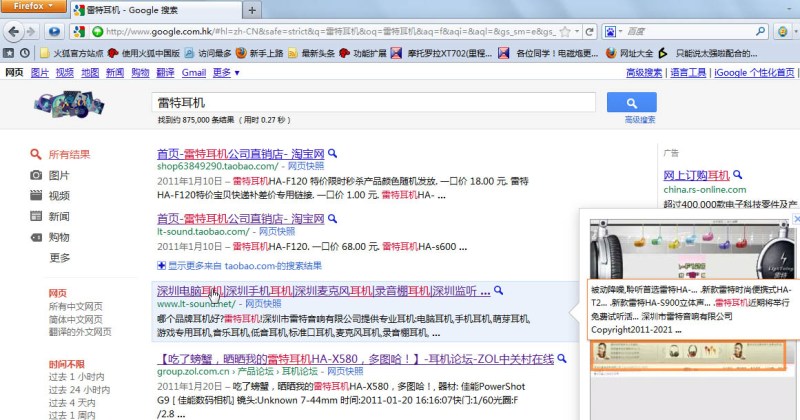Switch to 图片 in Google top navigation
Image resolution: width=800 pixels, height=420 pixels.
click(x=40, y=72)
